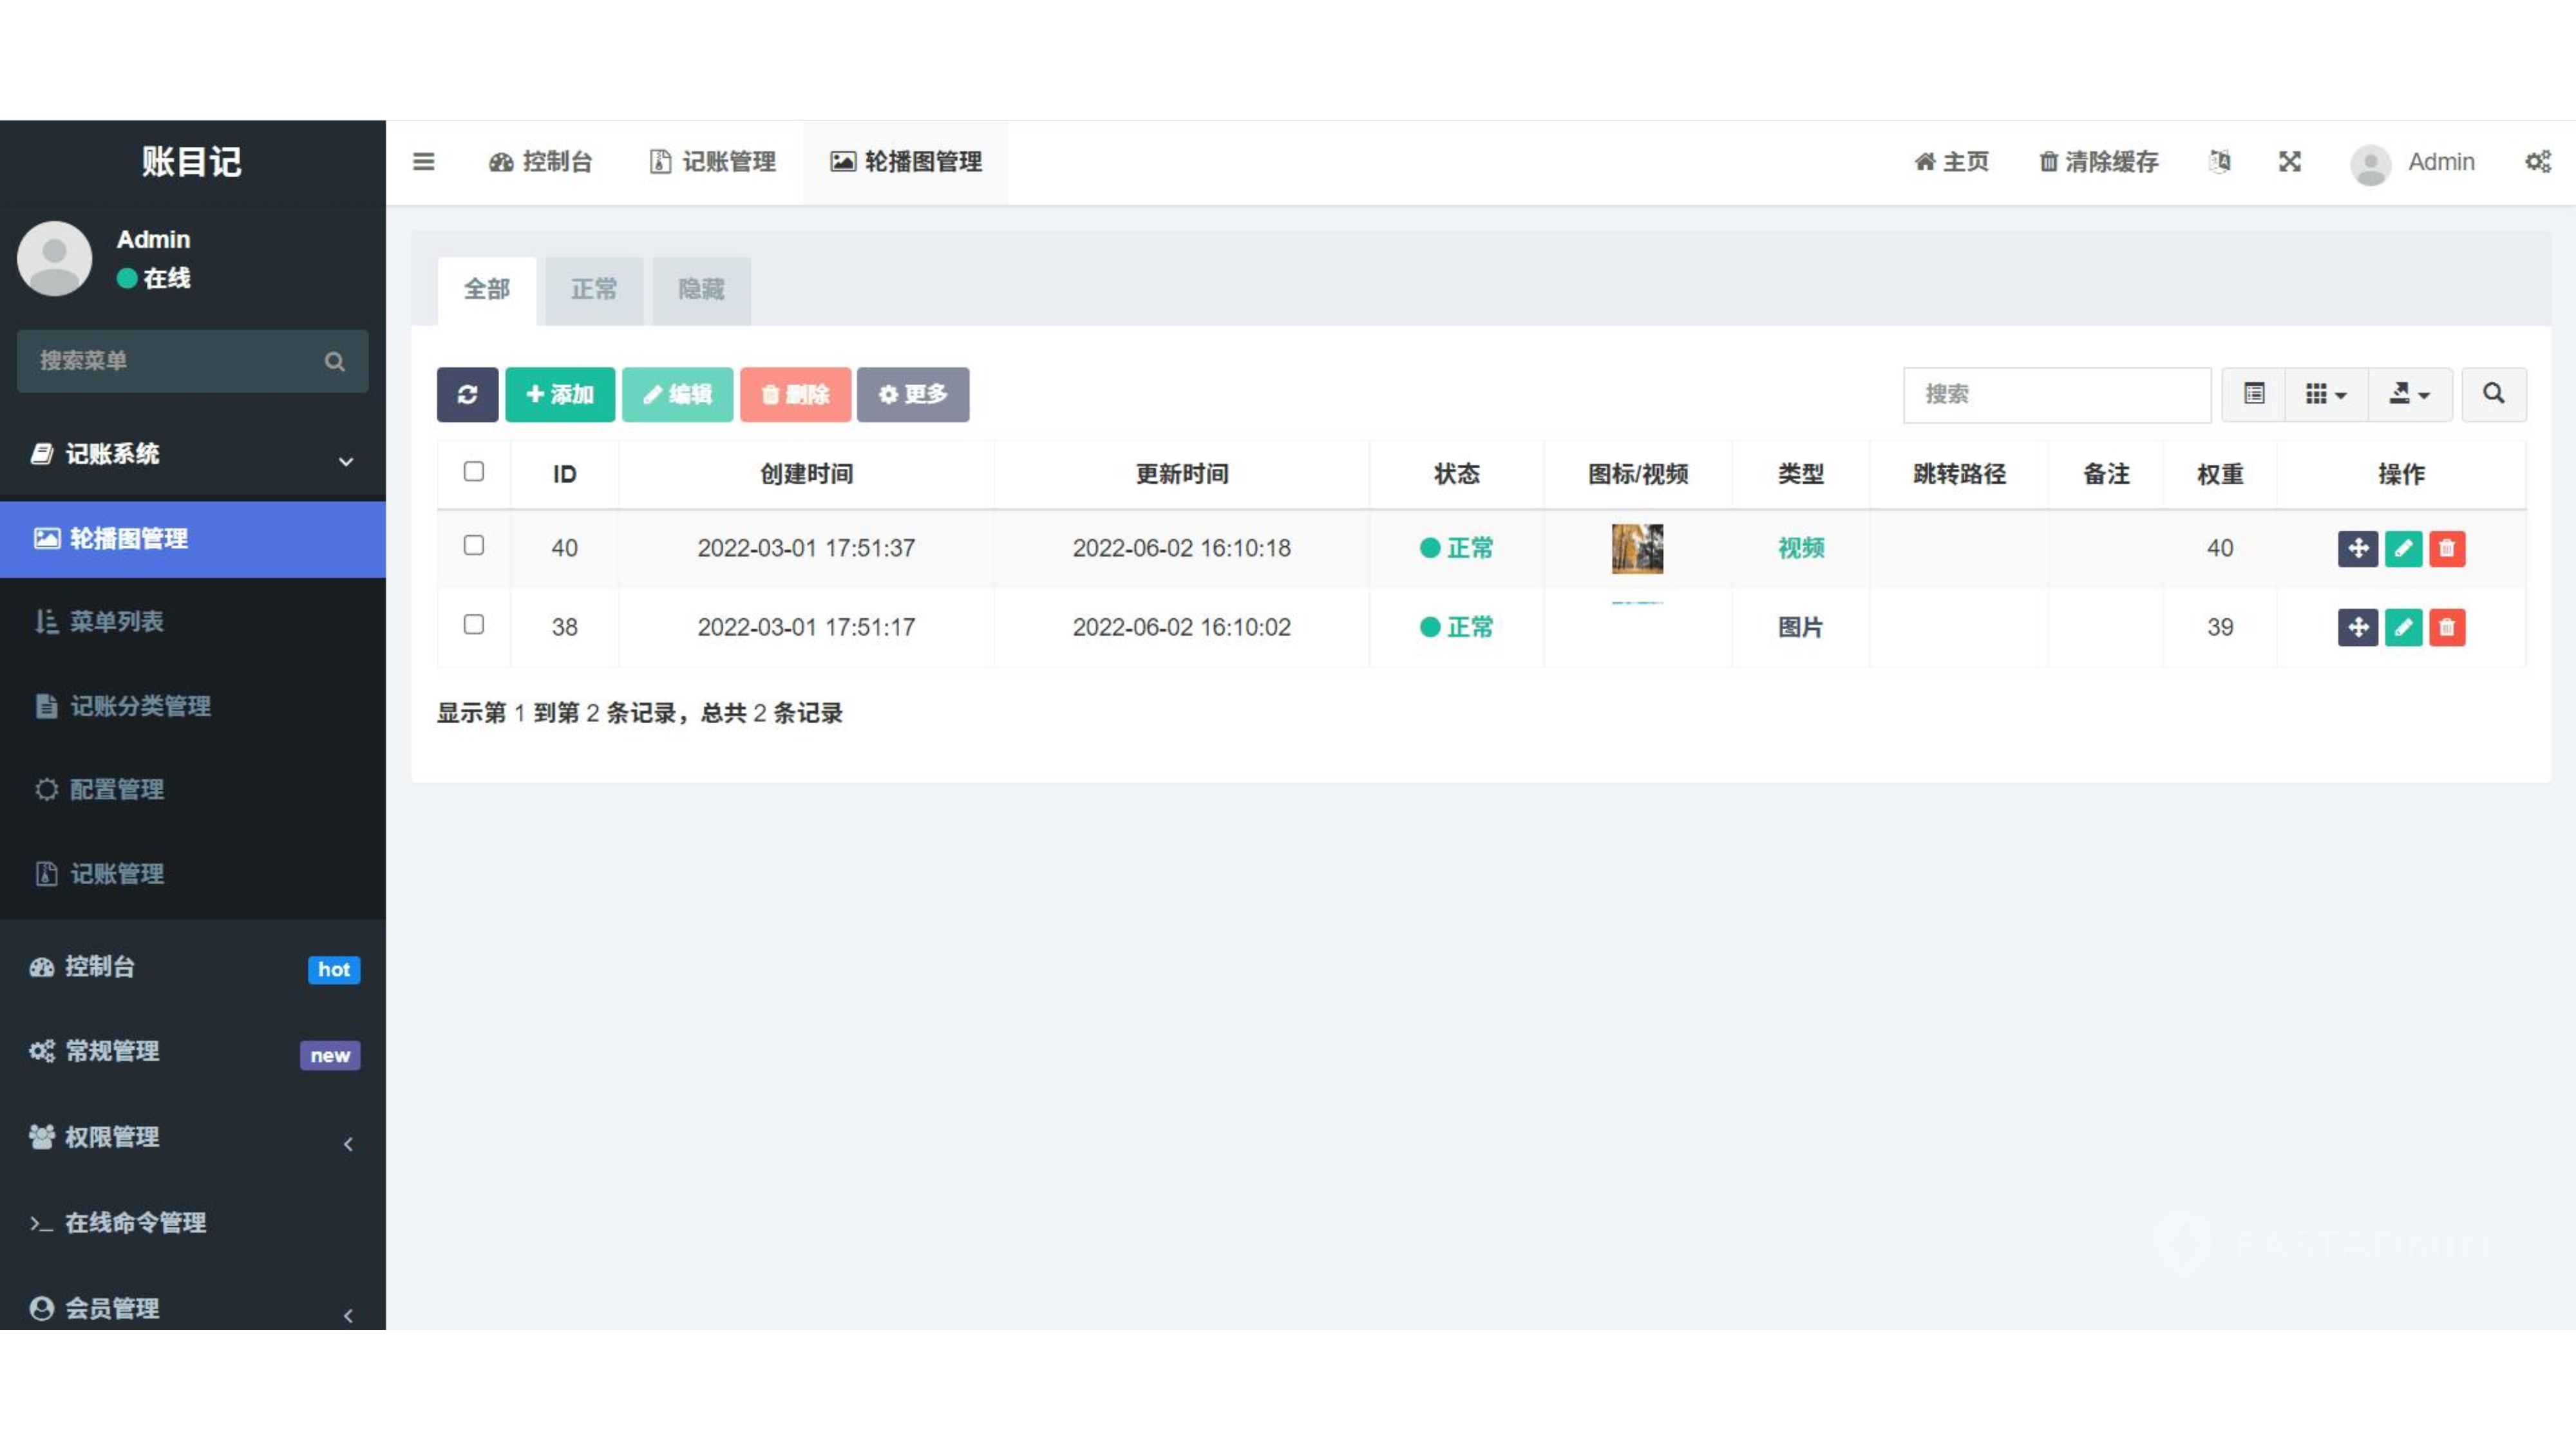The image size is (2576, 1449).
Task: Click the 图片 type in row 38
Action: (1800, 627)
